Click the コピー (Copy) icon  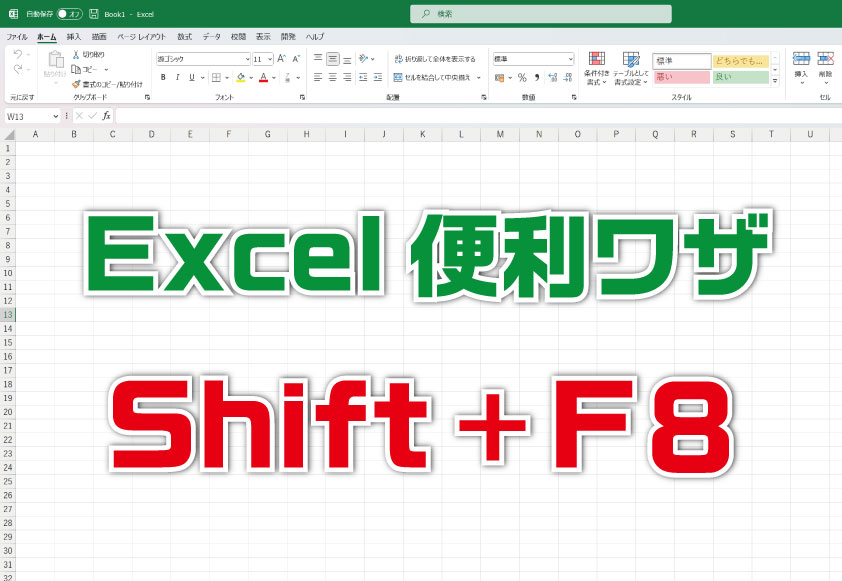coord(76,69)
